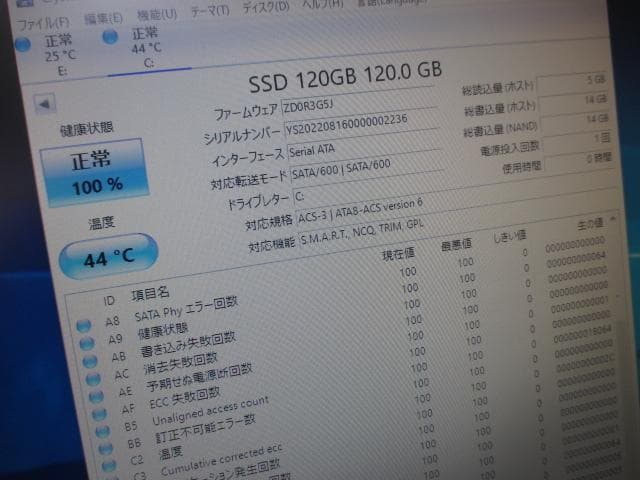Click the 電源投入回数 value 1 回
This screenshot has width=640, height=480.
[x=577, y=140]
